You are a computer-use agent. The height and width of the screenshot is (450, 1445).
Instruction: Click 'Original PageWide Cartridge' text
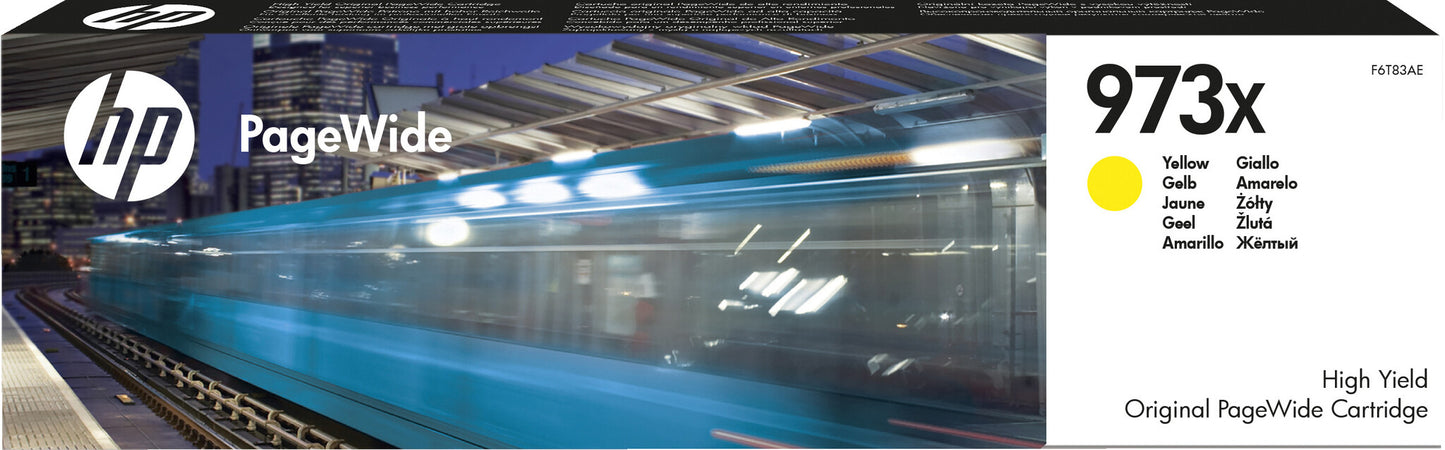[x=1276, y=409]
